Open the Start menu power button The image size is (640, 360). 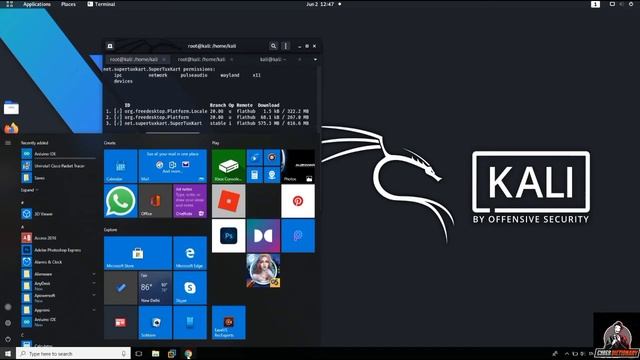pos(8,339)
